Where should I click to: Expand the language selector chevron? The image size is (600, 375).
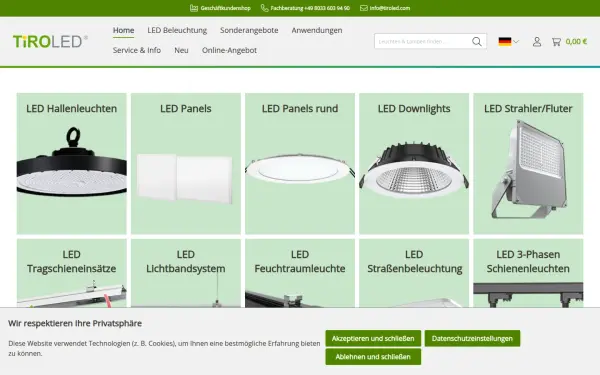tap(516, 41)
